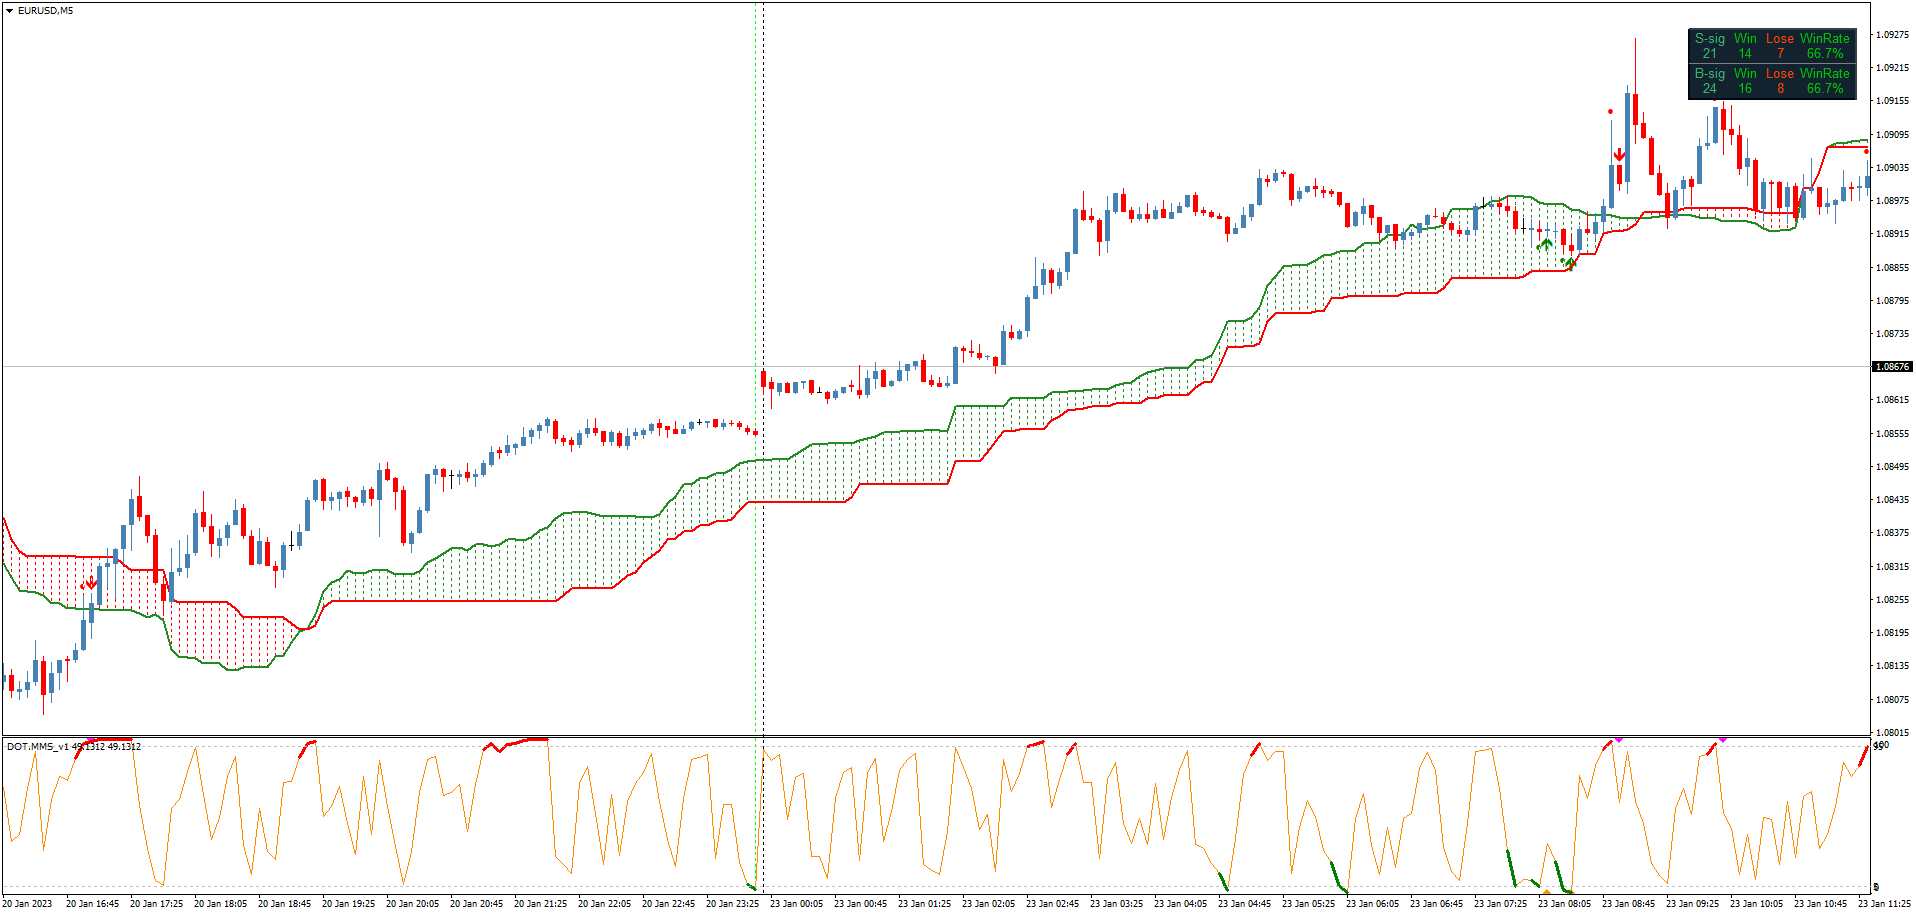Screen dimensions: 1916x915
Task: Expand the EURUSD,M5 chart title arrow
Action: pos(9,11)
